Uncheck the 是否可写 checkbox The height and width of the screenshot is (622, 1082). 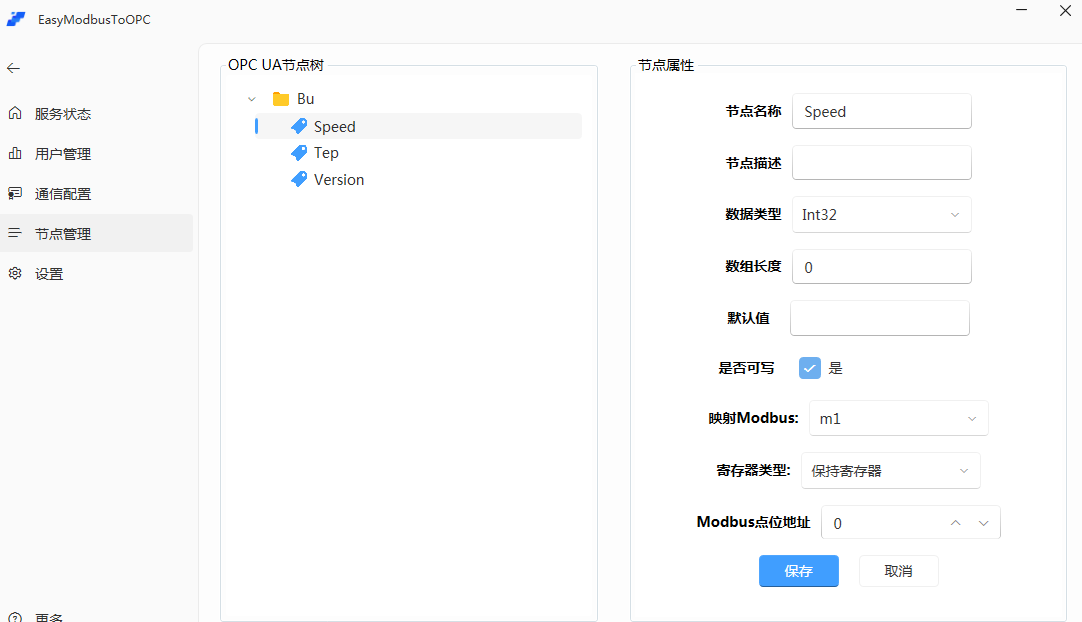[x=810, y=368]
